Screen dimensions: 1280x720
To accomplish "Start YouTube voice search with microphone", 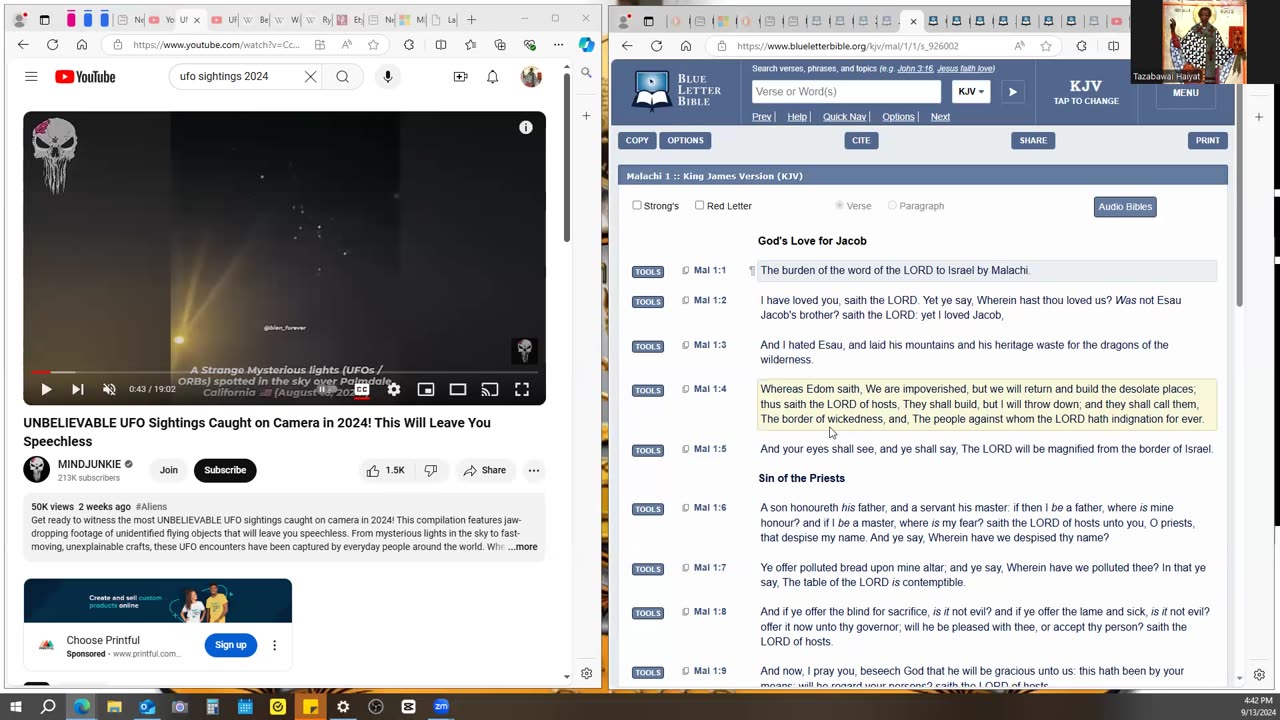I will tap(388, 77).
